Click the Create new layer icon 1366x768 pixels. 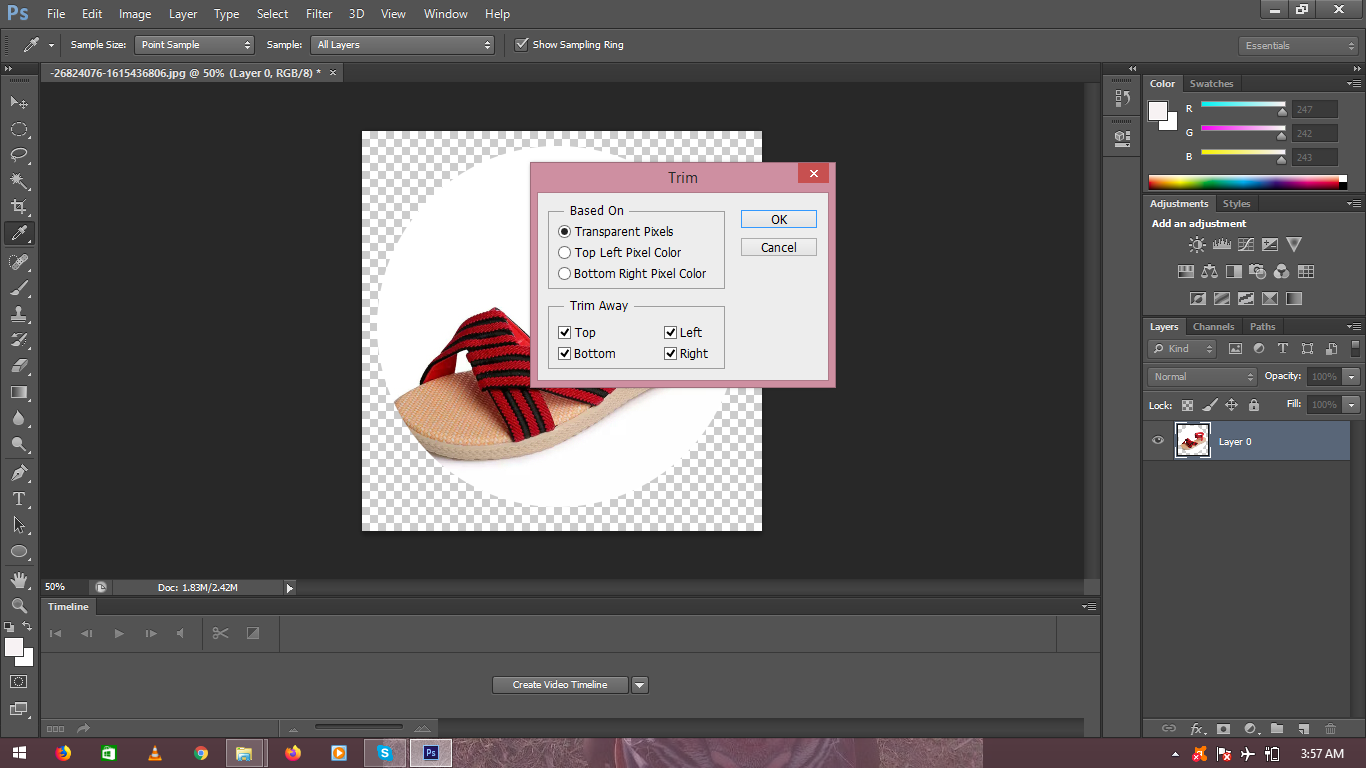coord(1303,729)
